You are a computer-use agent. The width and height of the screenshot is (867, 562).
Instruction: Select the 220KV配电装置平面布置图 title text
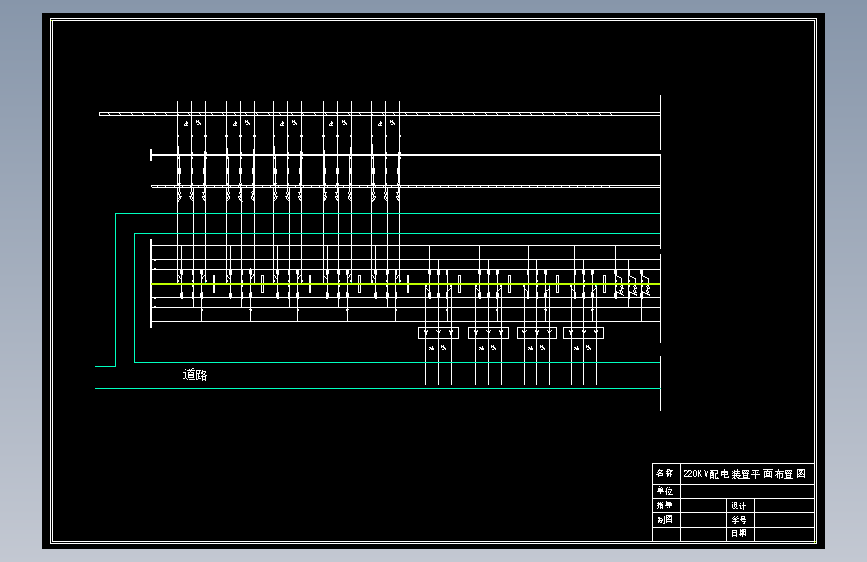click(744, 474)
